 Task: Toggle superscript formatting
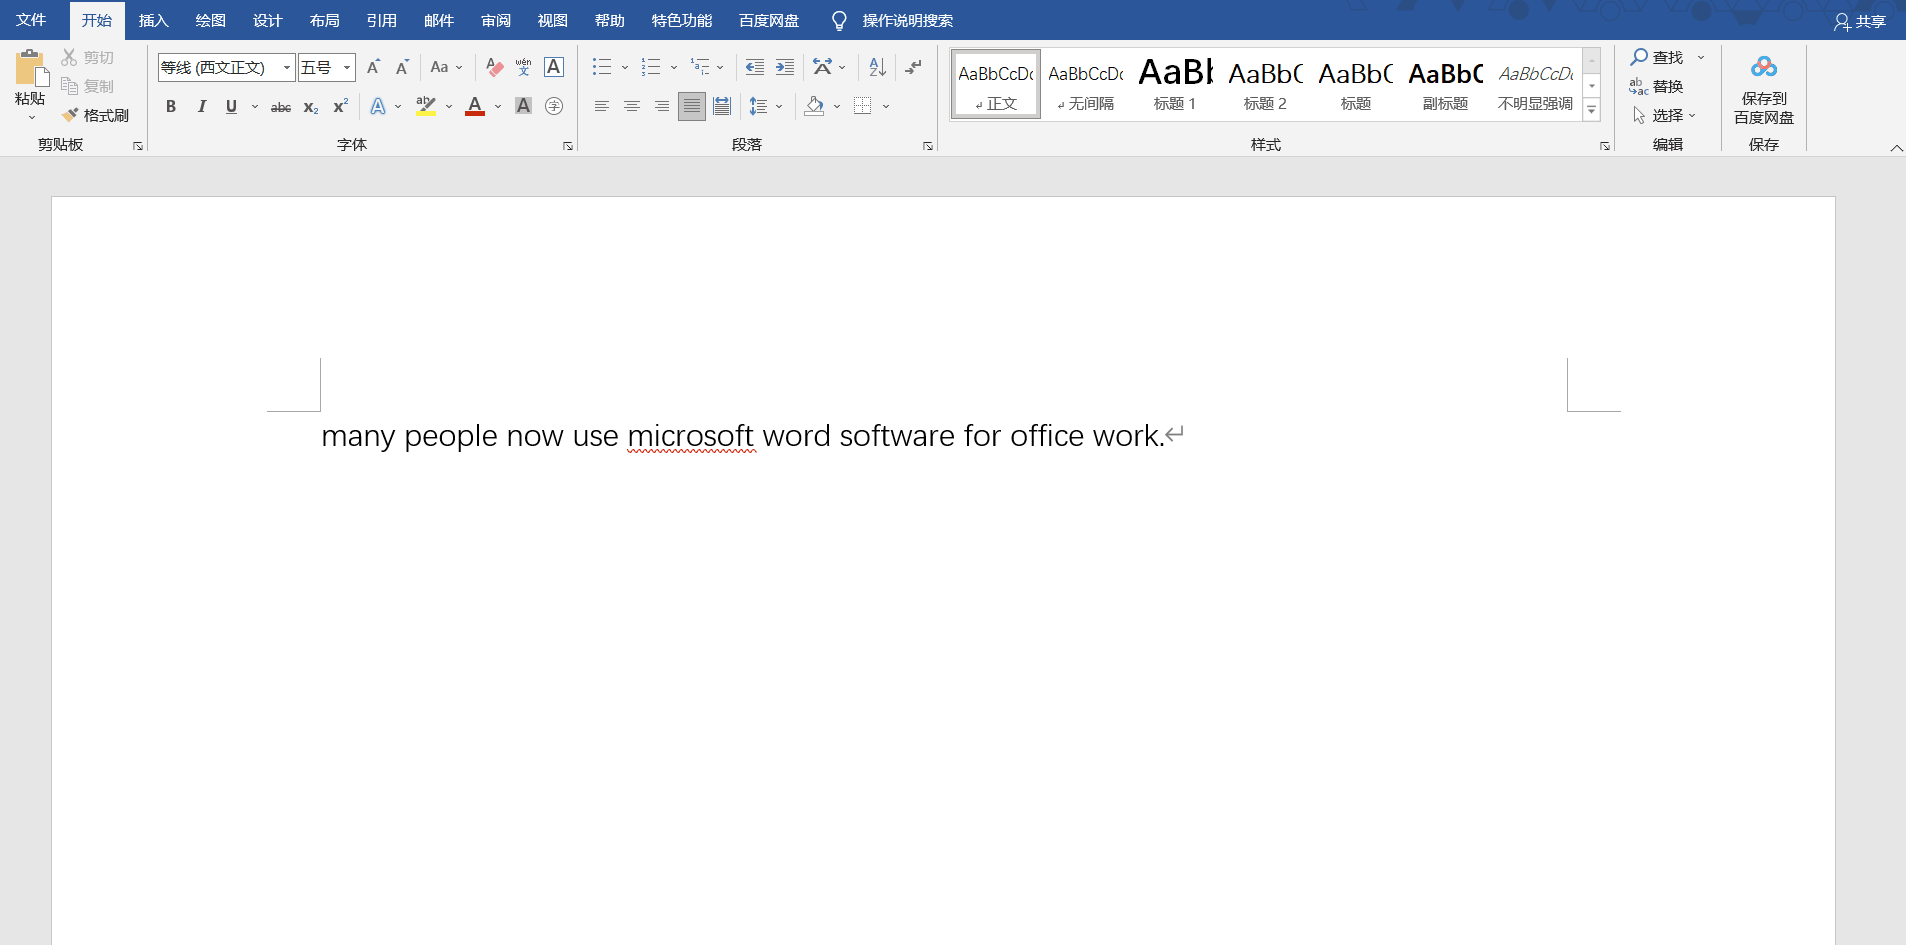(341, 106)
